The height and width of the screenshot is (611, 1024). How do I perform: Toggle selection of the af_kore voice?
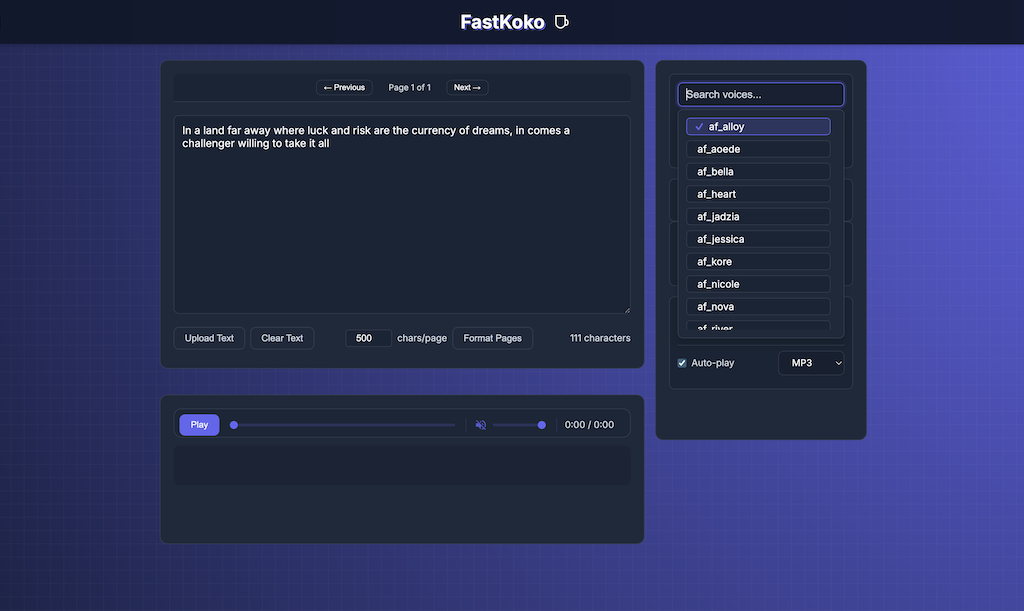[x=757, y=261]
